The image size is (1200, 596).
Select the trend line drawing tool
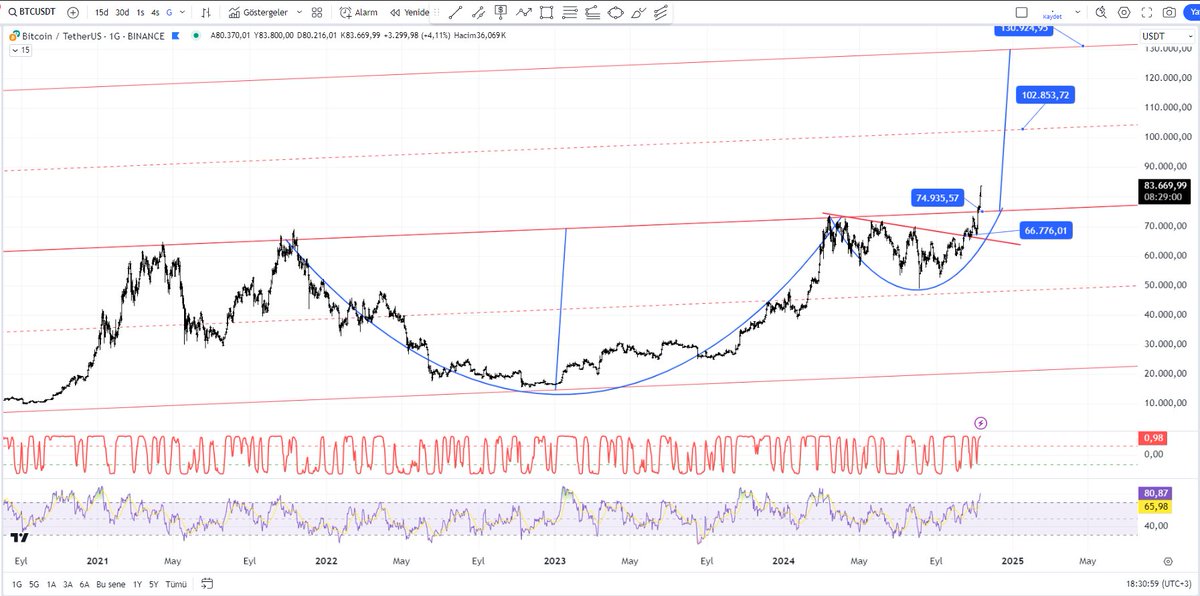(x=455, y=12)
